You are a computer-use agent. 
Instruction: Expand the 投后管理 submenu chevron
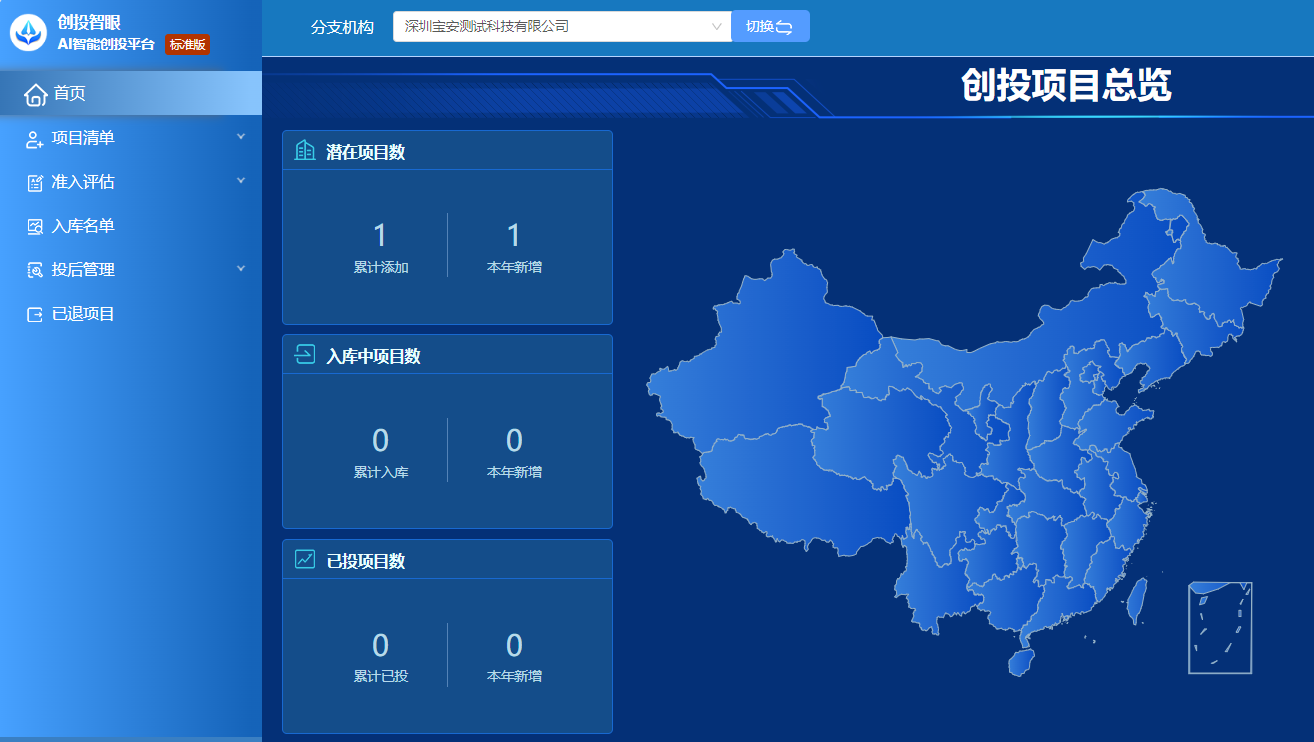coord(241,269)
